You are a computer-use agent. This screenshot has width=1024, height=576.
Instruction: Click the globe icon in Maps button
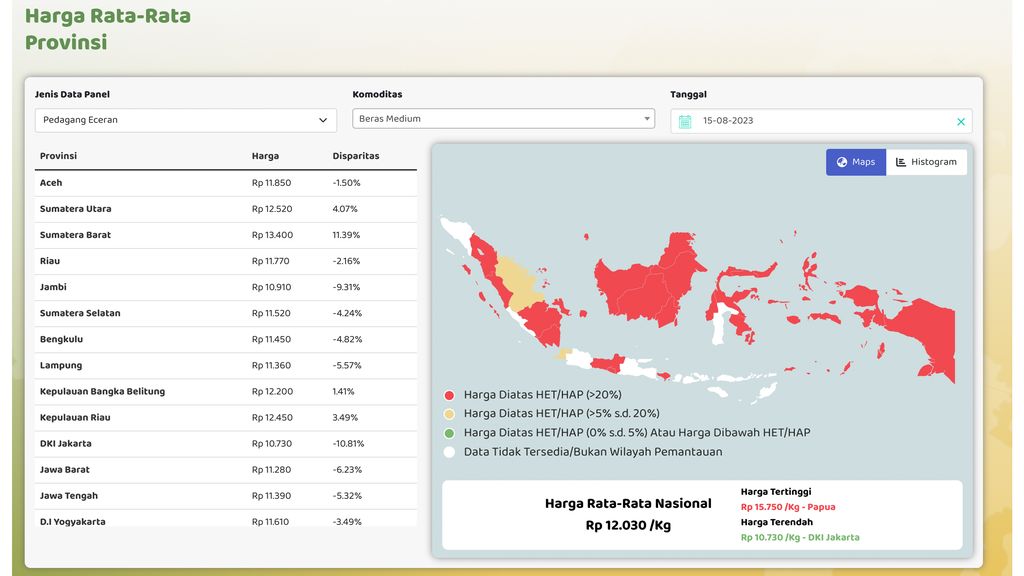click(x=842, y=162)
